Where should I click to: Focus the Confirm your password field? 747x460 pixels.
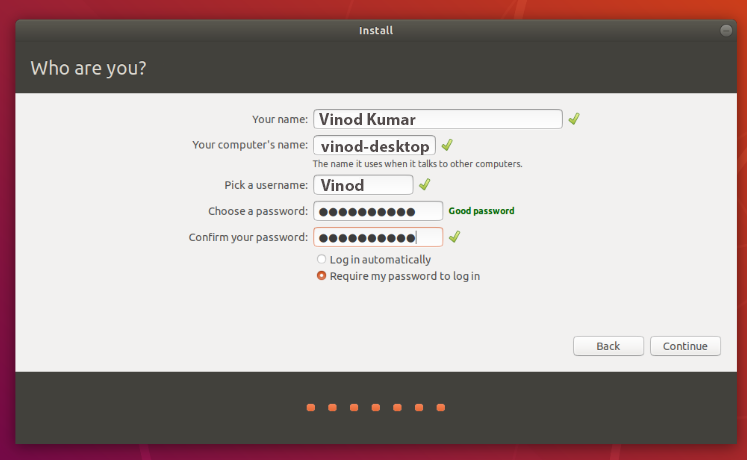(378, 237)
